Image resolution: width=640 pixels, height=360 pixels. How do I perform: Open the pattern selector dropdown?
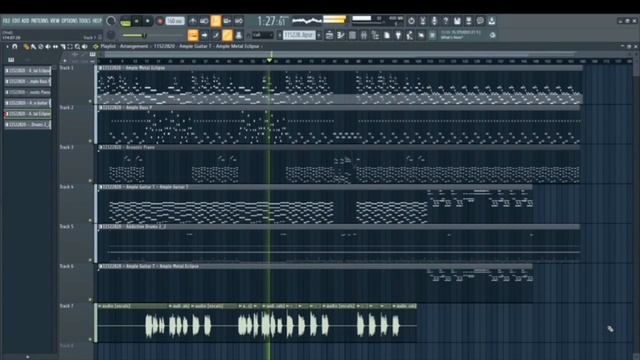click(299, 36)
